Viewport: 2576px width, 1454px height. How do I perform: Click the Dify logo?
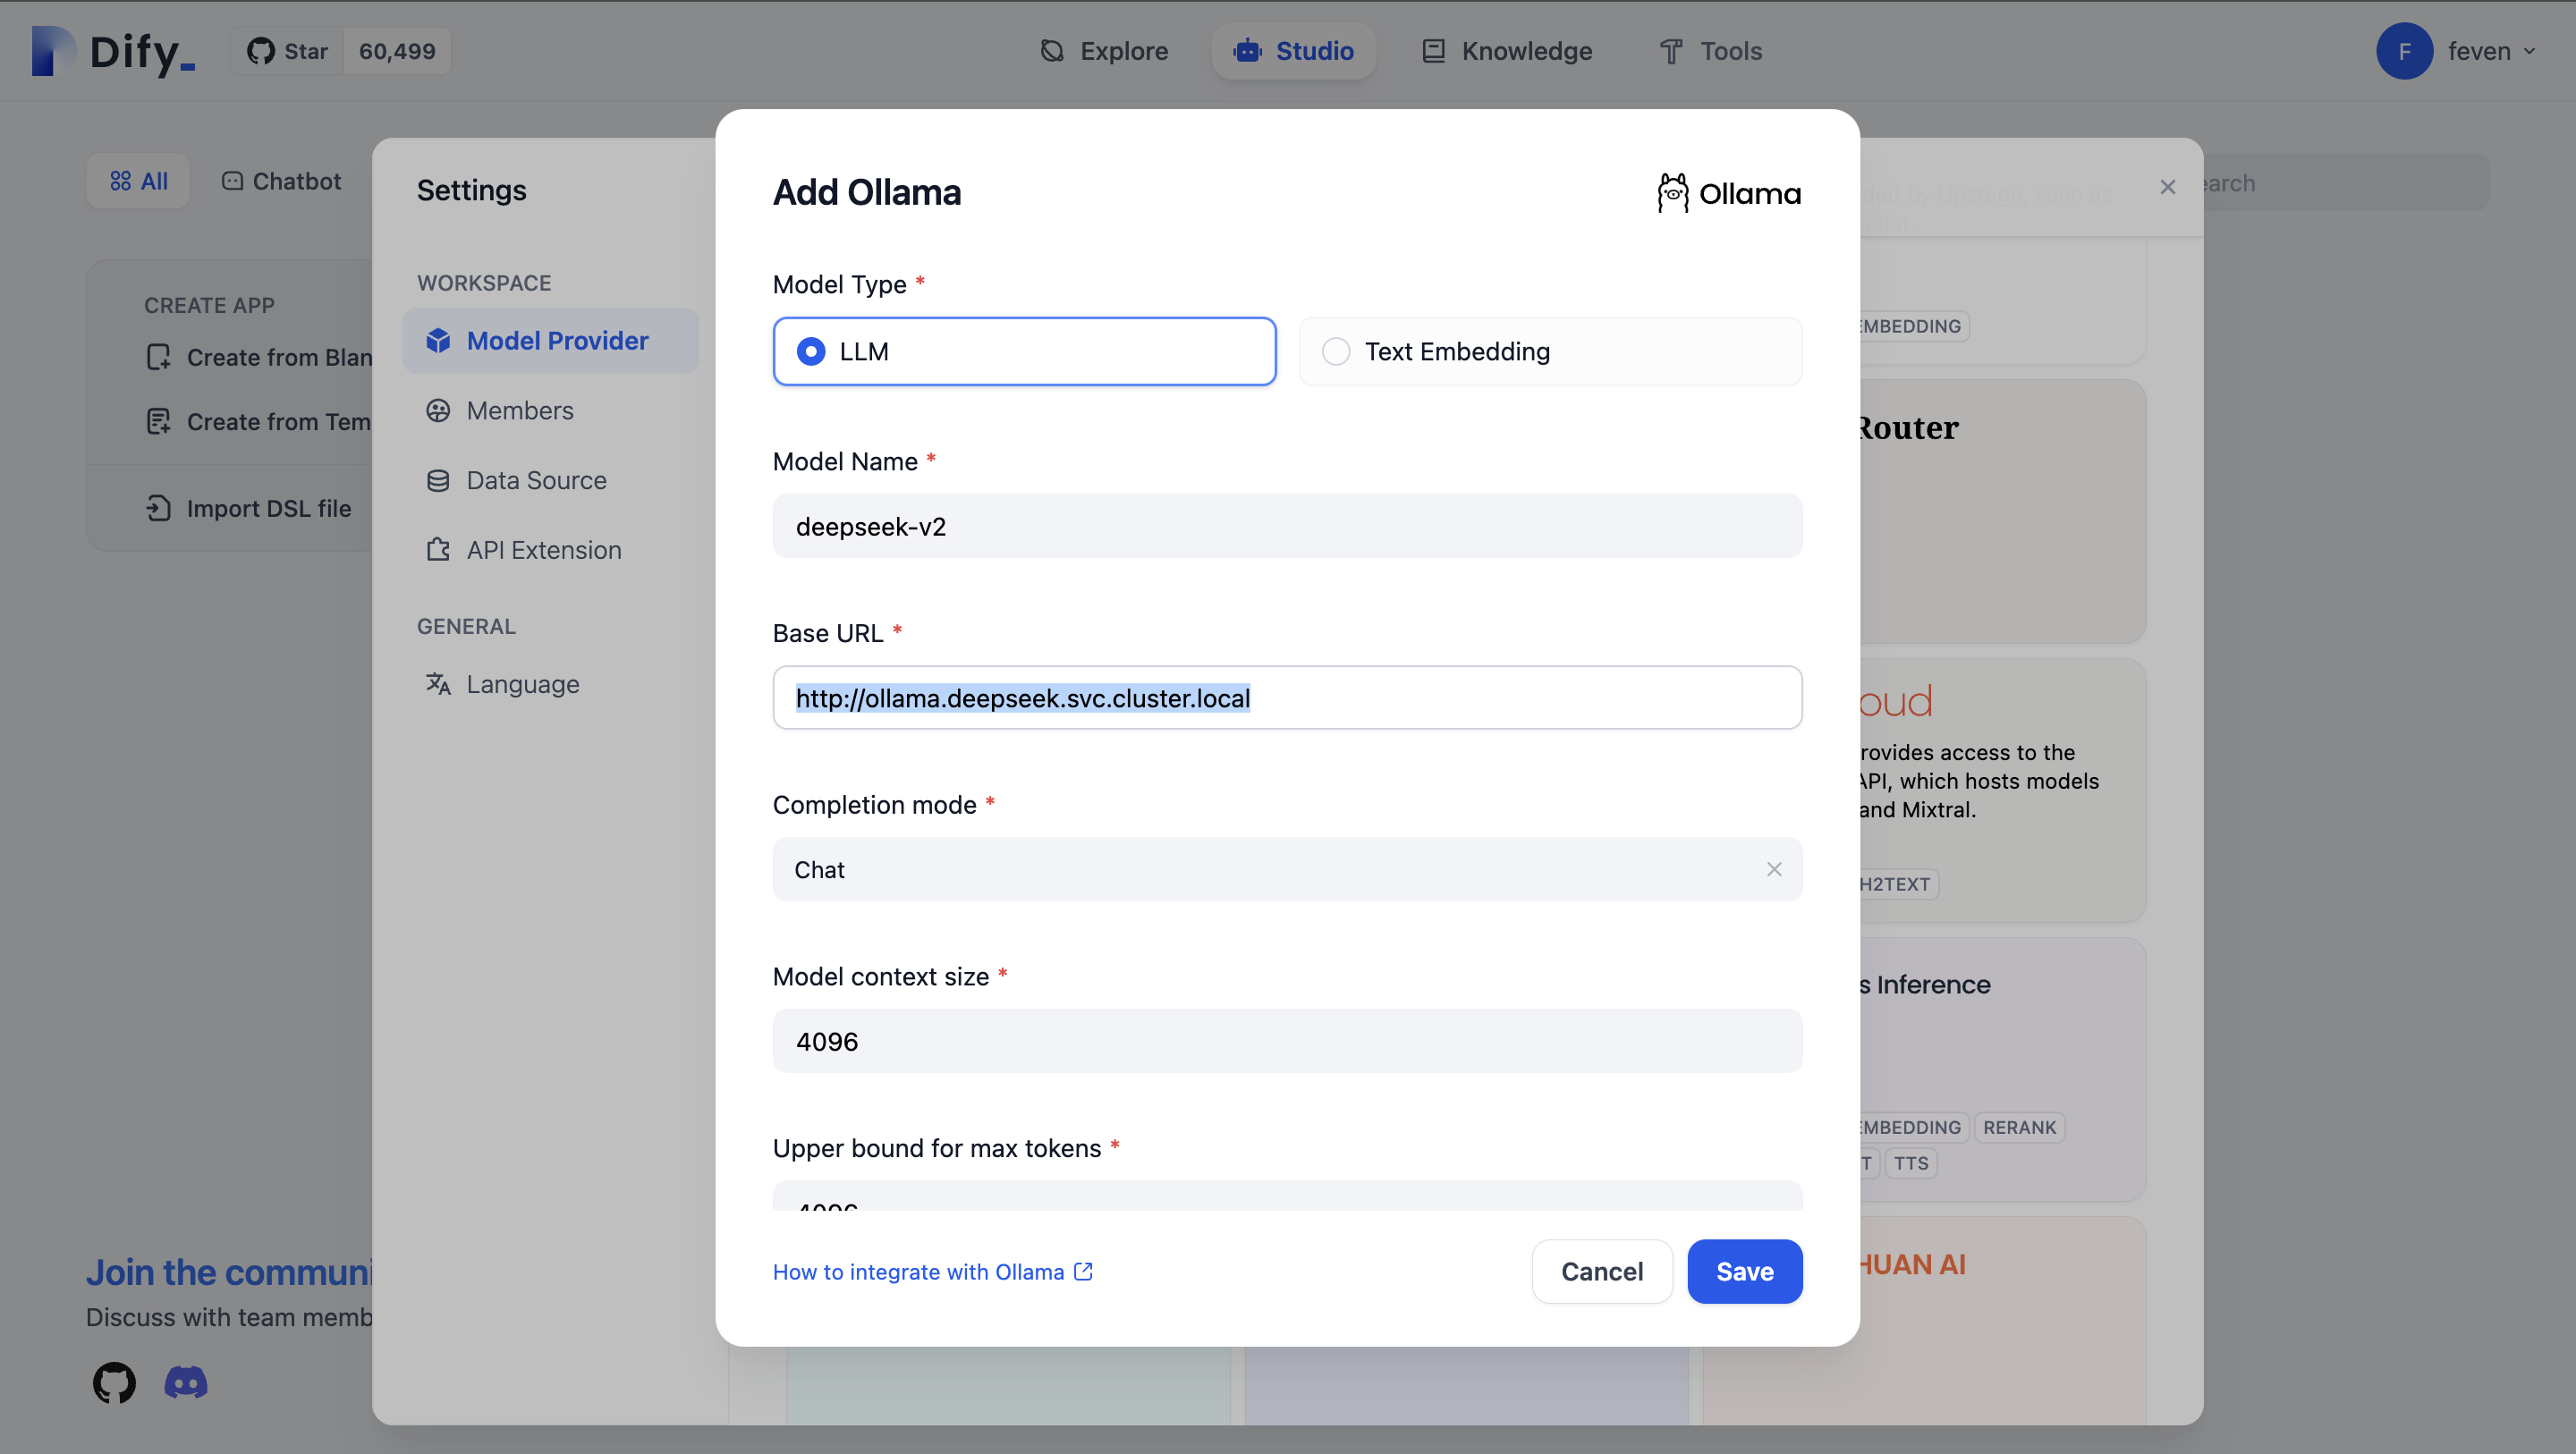click(x=113, y=51)
